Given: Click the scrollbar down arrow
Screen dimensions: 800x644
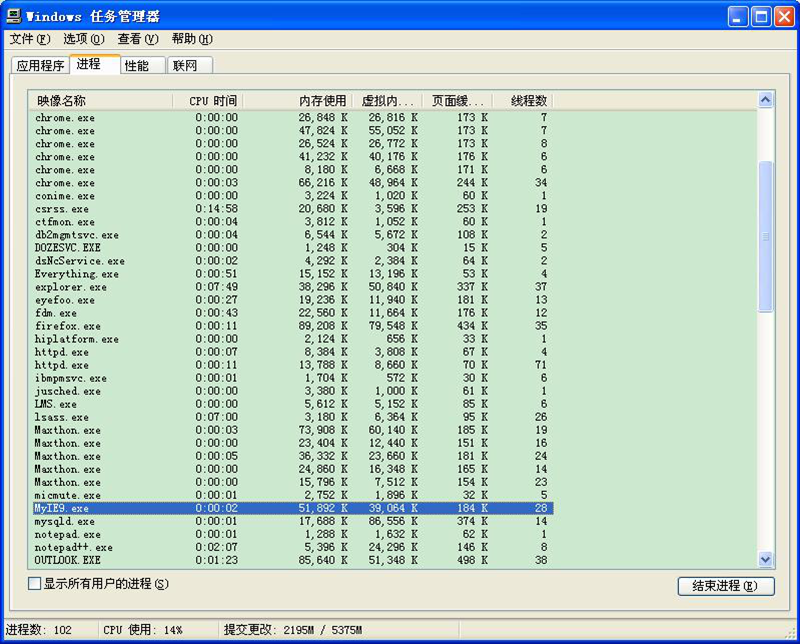Looking at the screenshot, I should click(765, 559).
